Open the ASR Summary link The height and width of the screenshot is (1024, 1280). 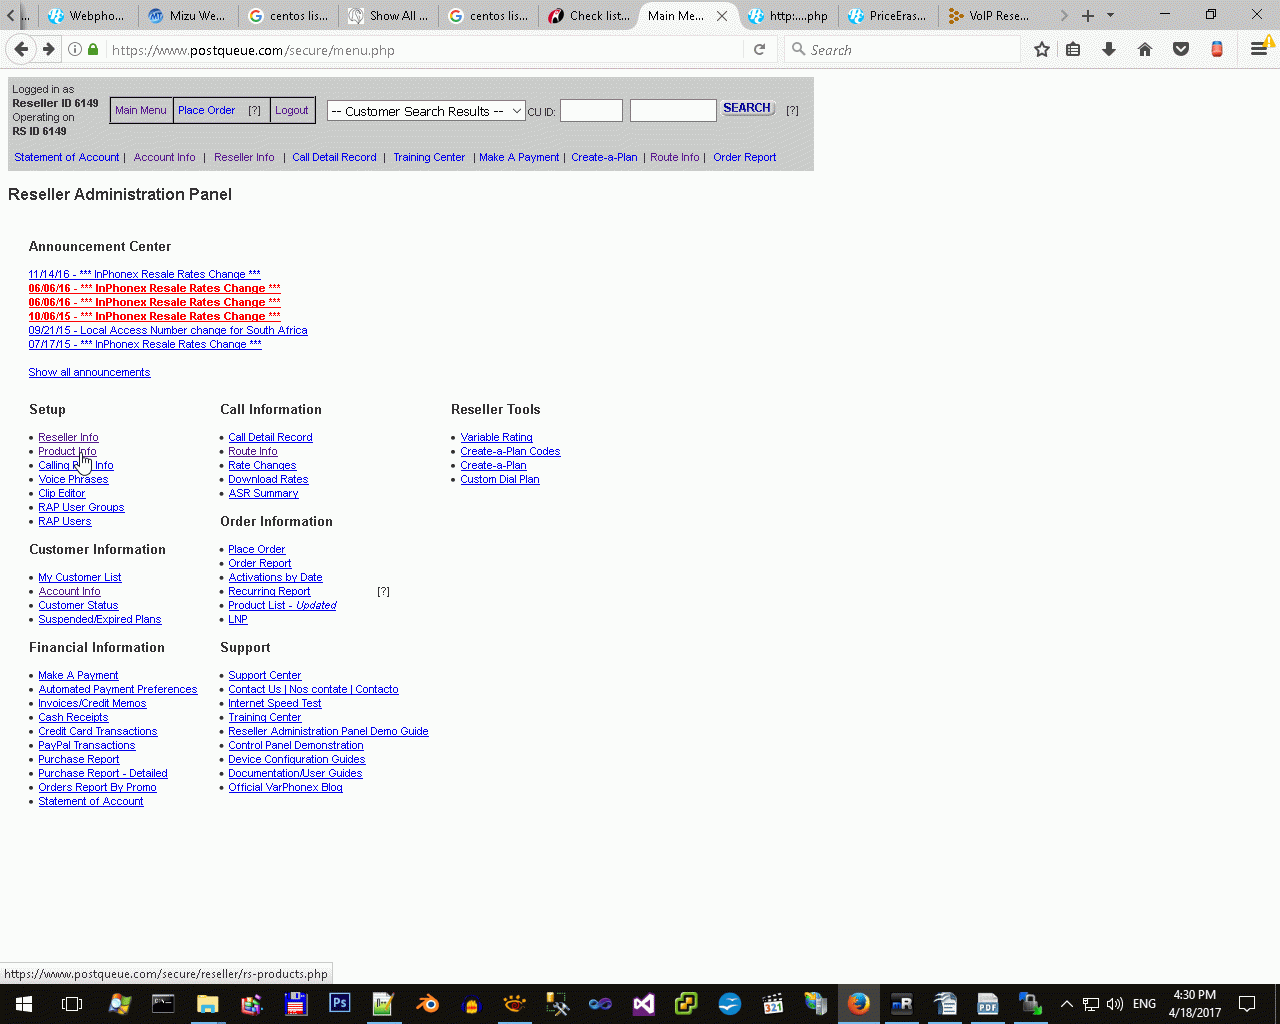click(x=263, y=493)
